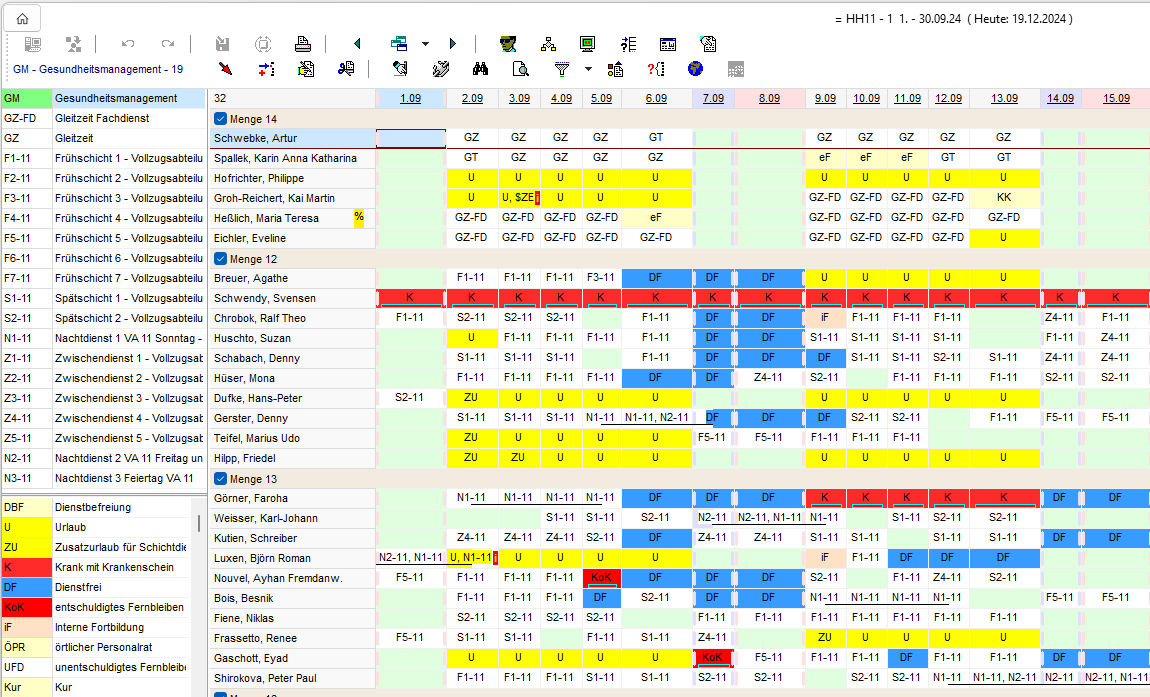Toggle the Menge 12 checkbox
Screen dimensions: 1150x697
(221, 259)
